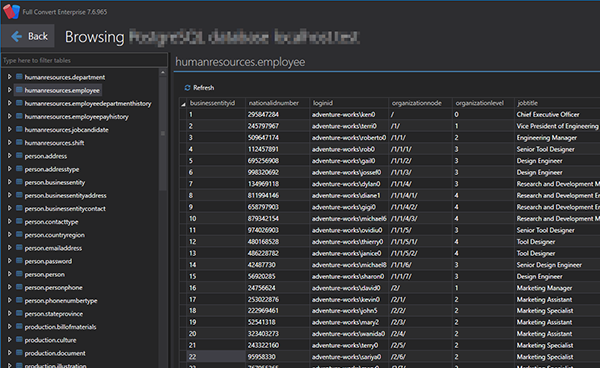Click table icon beside person.phonenumbertype
The image size is (600, 368).
[19, 300]
